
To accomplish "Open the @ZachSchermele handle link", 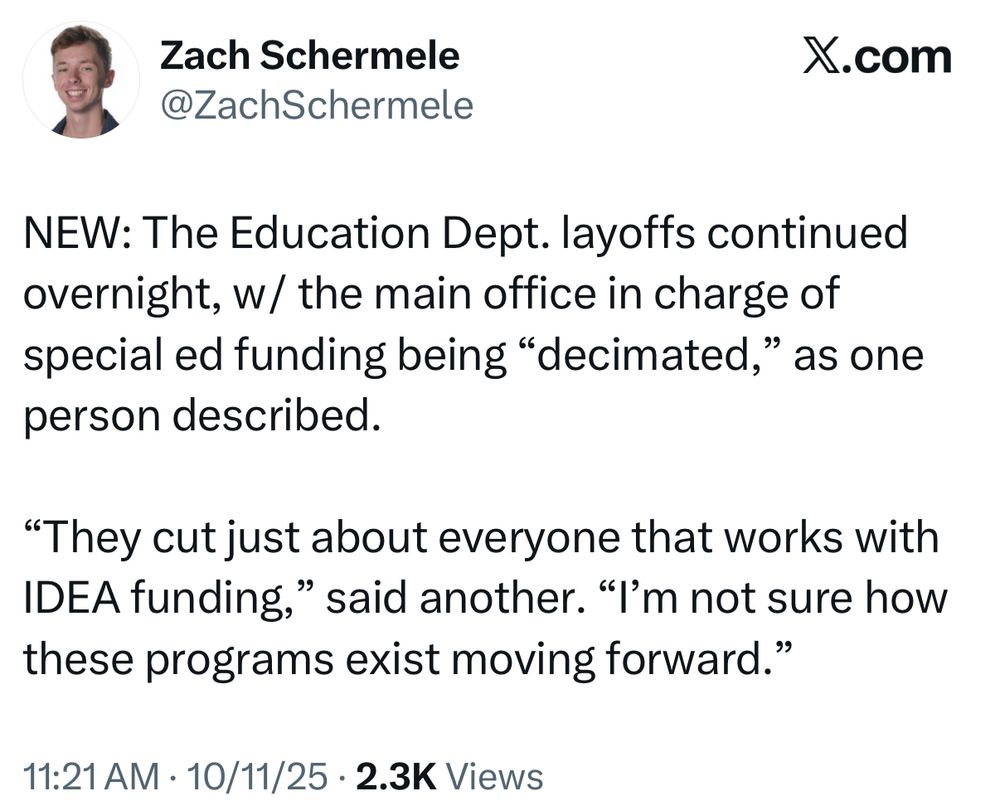I will click(x=317, y=105).
